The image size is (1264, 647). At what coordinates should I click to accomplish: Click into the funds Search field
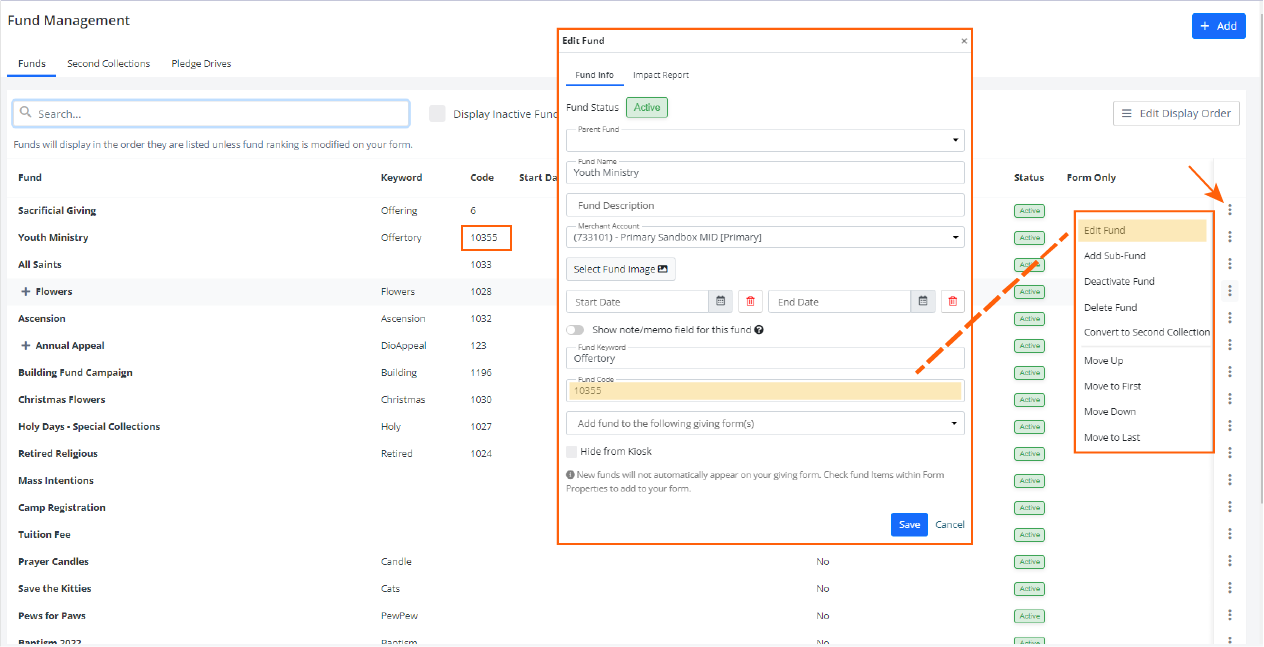[x=210, y=114]
